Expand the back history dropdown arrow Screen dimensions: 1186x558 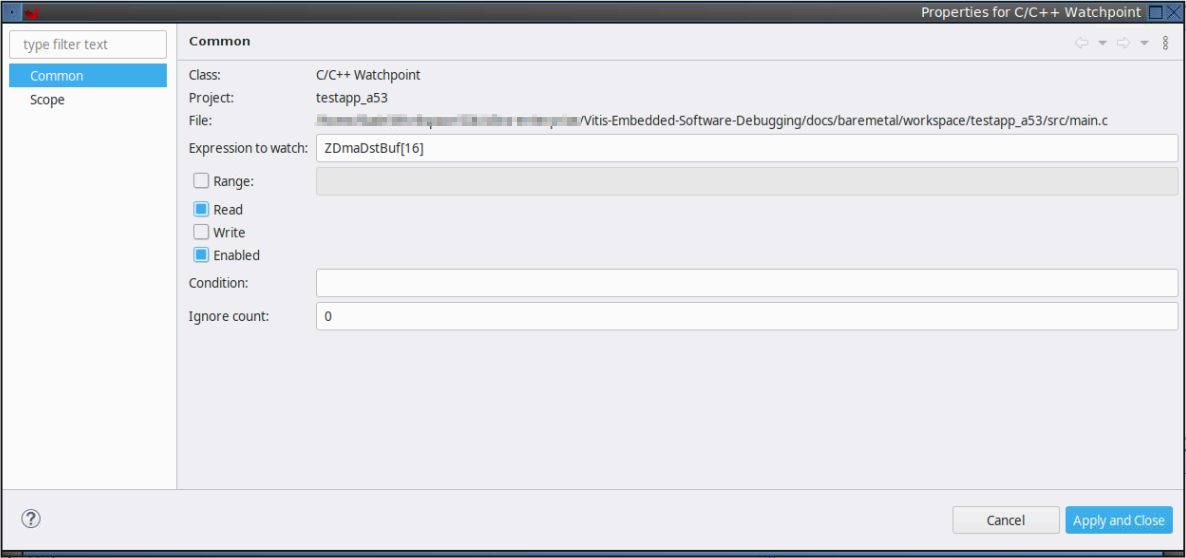coord(1102,43)
